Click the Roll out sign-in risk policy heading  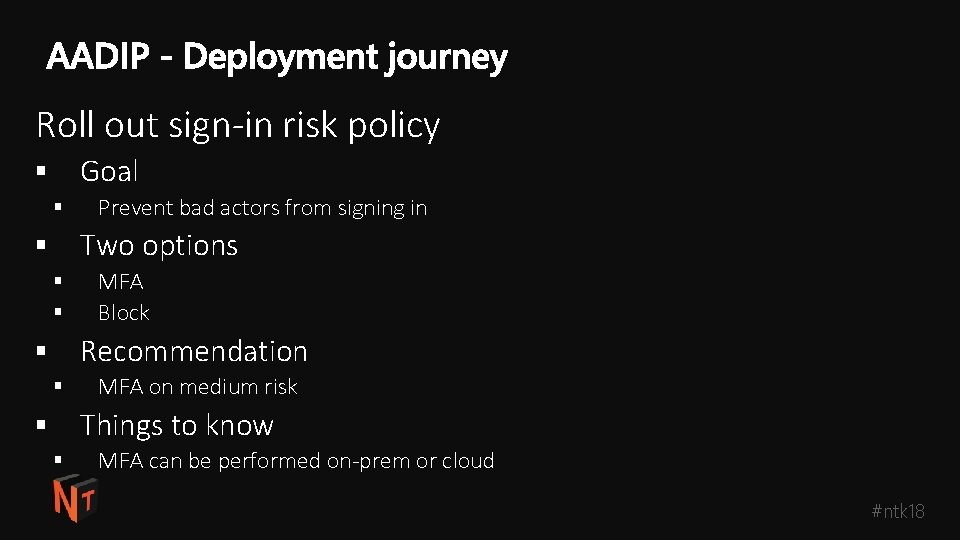pos(238,126)
